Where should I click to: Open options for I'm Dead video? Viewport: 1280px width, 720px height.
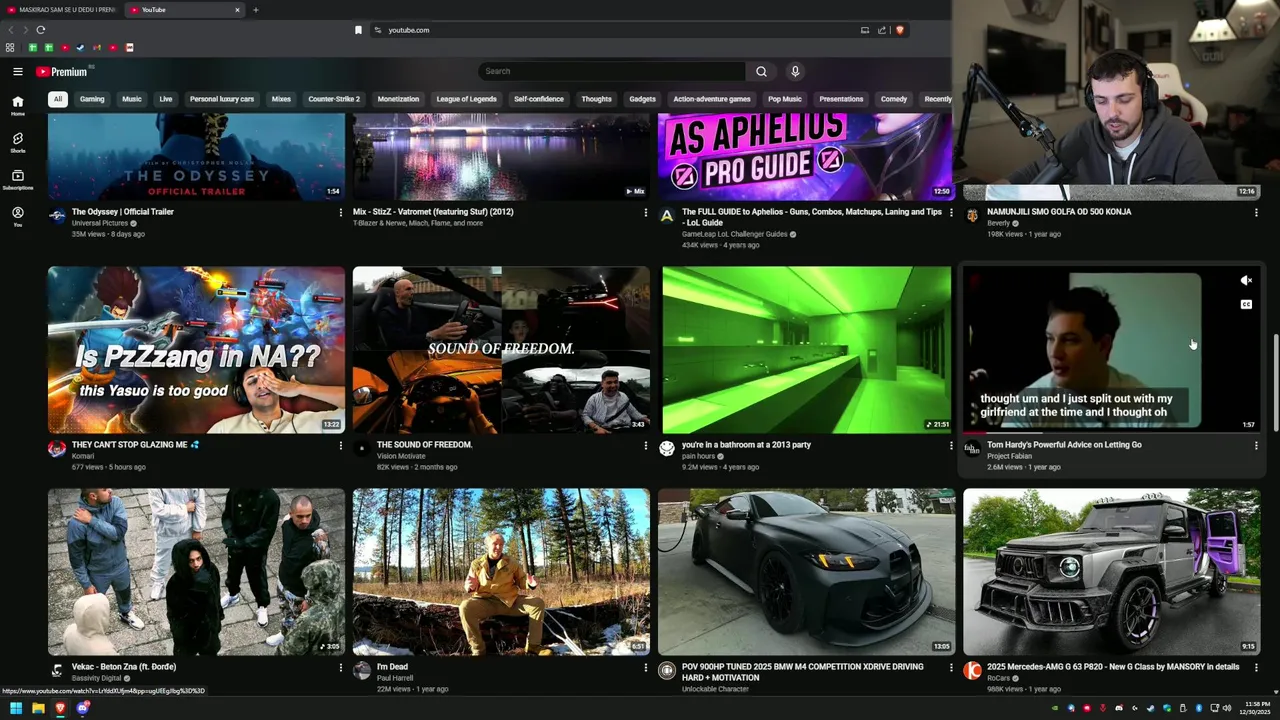click(x=645, y=667)
